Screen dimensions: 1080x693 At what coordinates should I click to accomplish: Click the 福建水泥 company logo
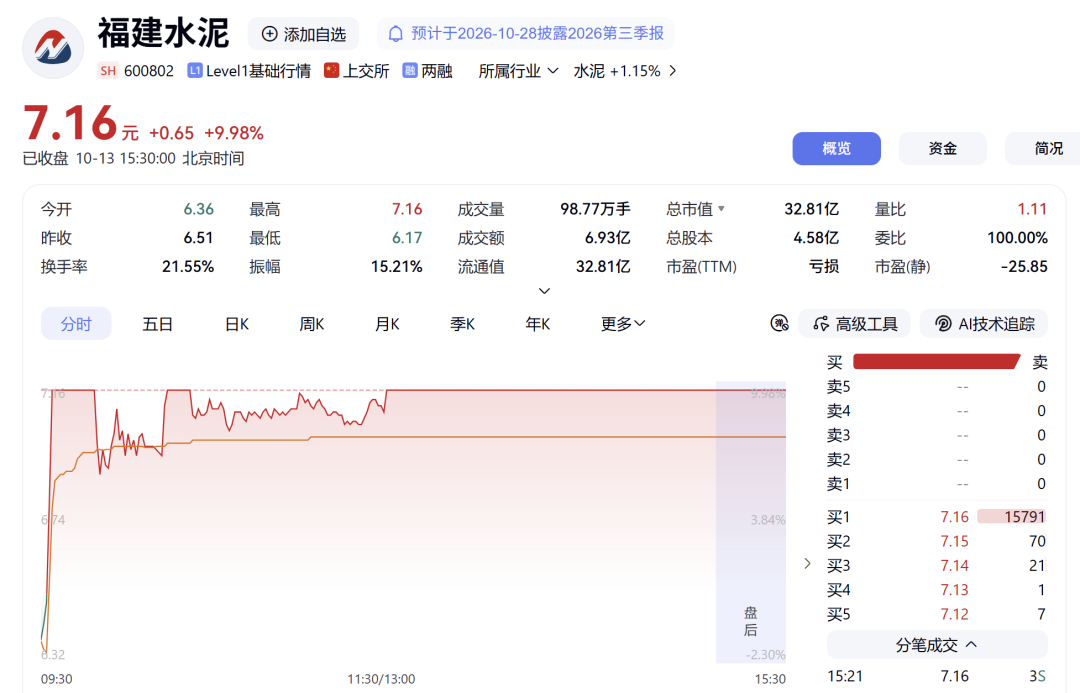53,48
